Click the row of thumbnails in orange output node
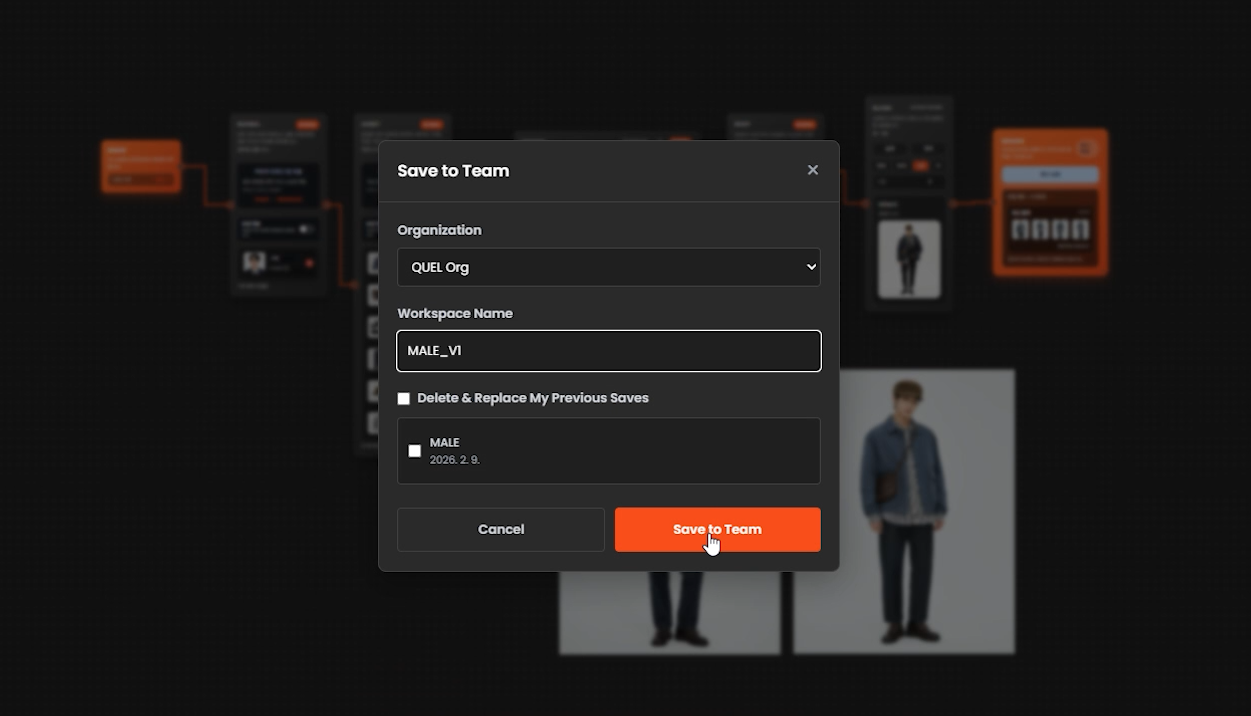 coord(1050,231)
